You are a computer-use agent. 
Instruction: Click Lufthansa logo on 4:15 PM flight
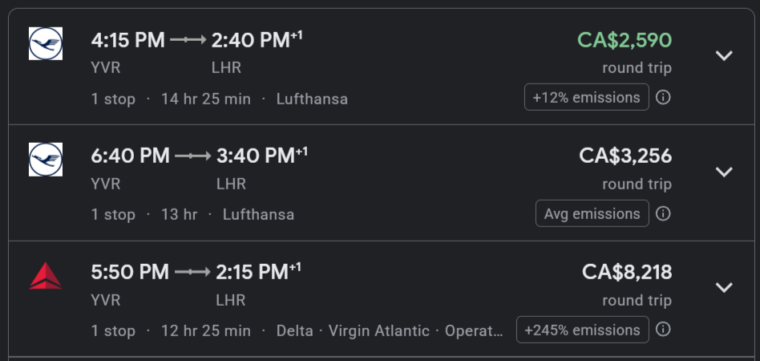[46, 44]
